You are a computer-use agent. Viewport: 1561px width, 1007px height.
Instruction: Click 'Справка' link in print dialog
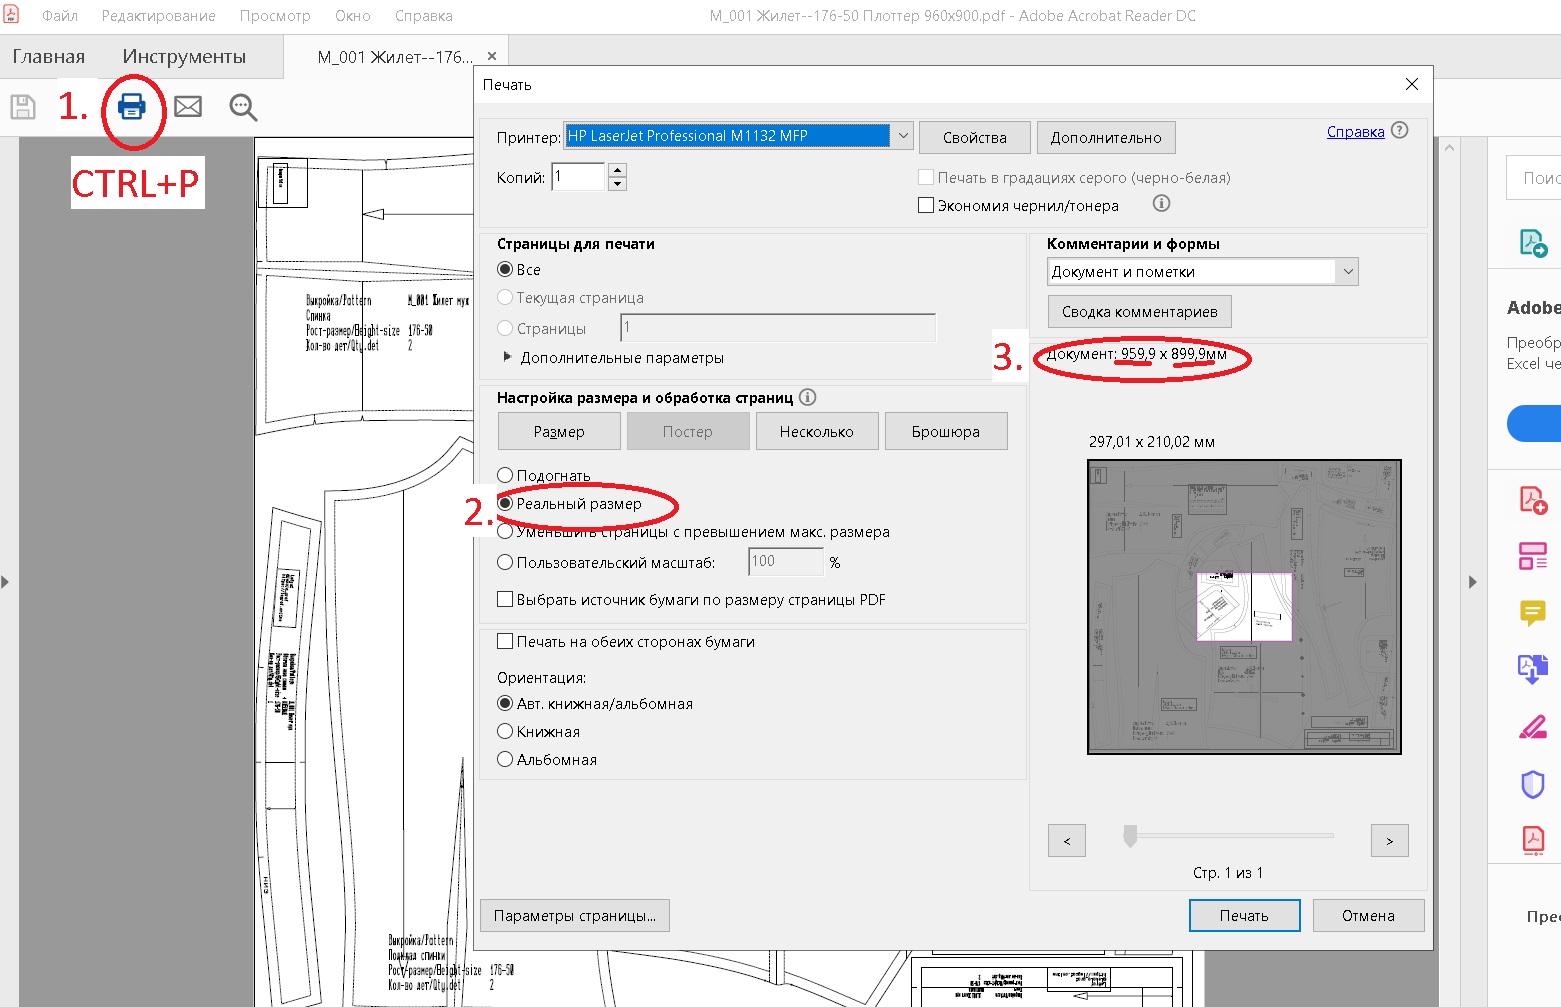[1355, 131]
